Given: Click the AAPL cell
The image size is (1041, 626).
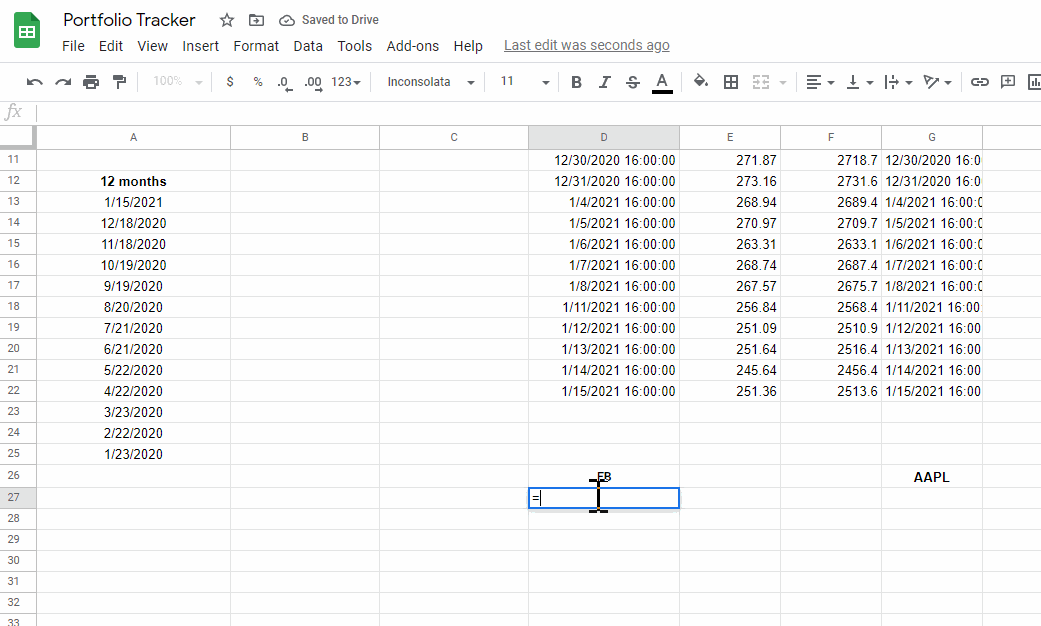Looking at the screenshot, I should 931,477.
